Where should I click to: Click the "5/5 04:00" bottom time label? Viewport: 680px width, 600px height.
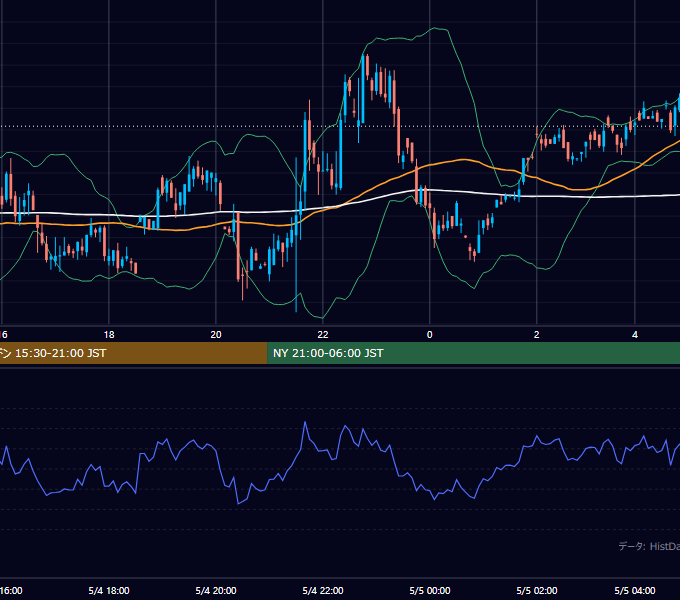click(635, 590)
